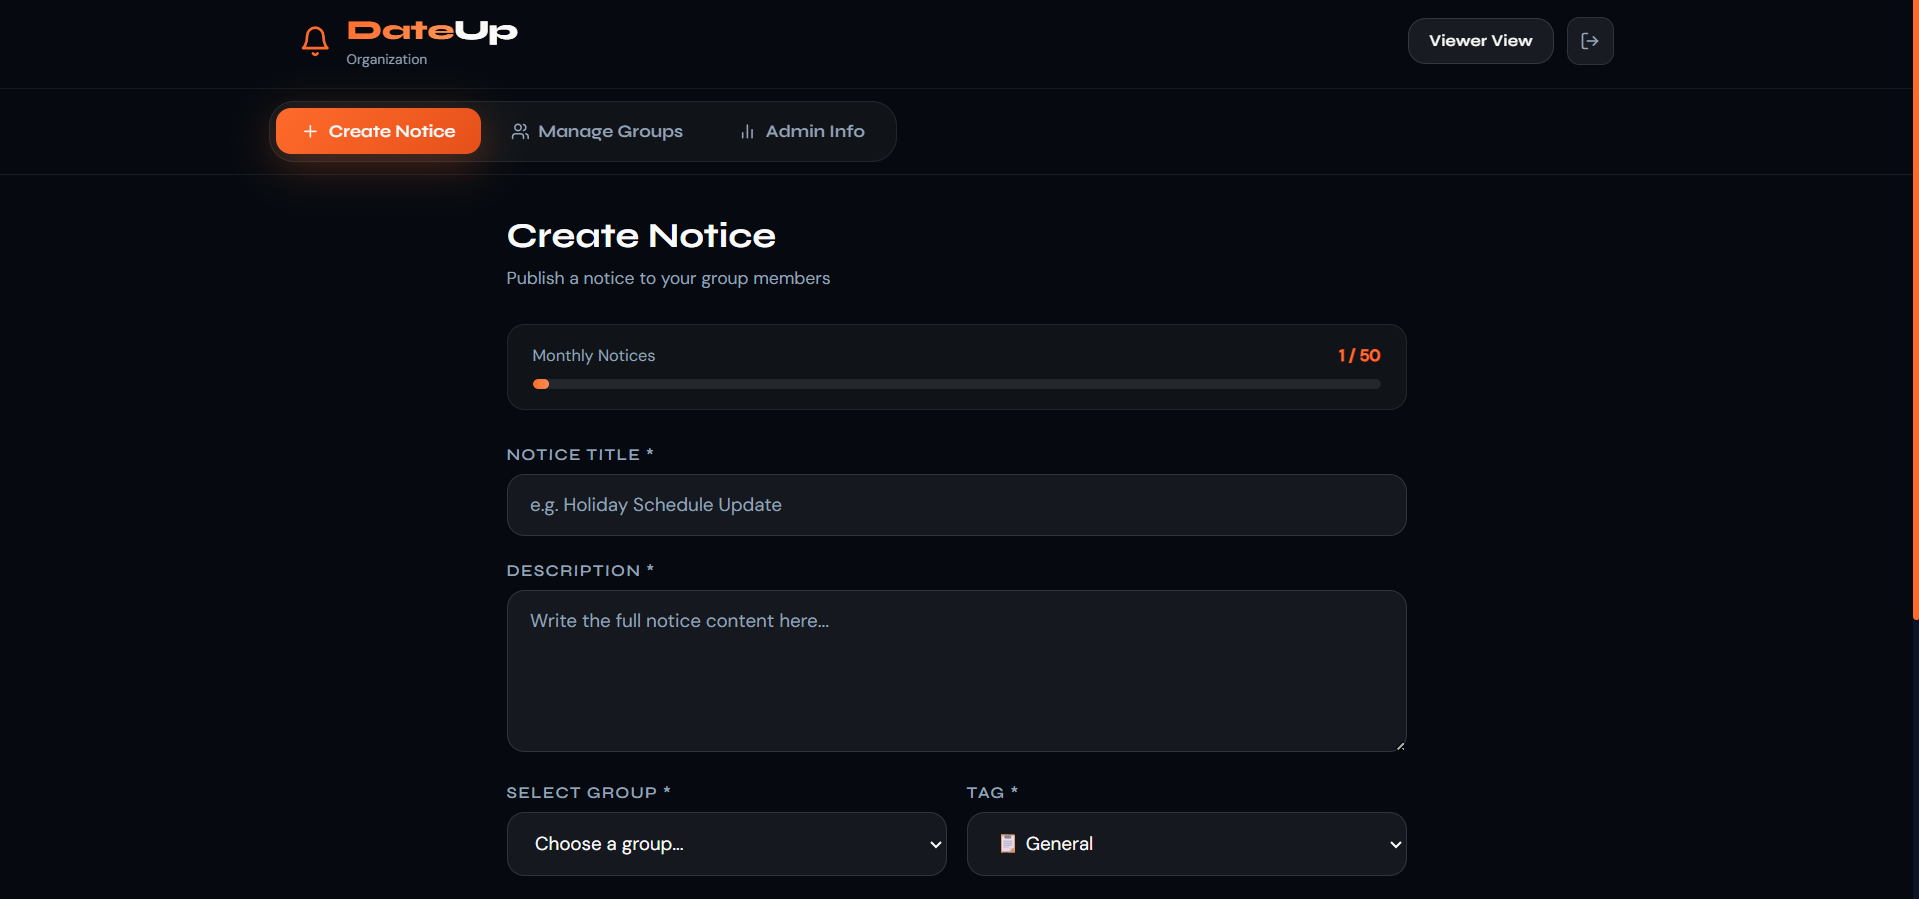Image resolution: width=1919 pixels, height=899 pixels.
Task: Click the orange bell notification icon
Action: [x=315, y=41]
